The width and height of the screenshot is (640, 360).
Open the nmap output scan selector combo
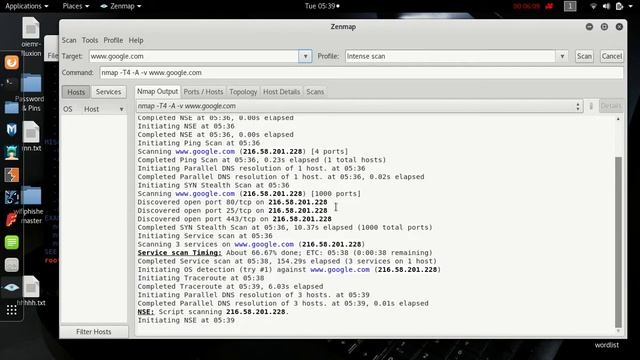[359, 106]
